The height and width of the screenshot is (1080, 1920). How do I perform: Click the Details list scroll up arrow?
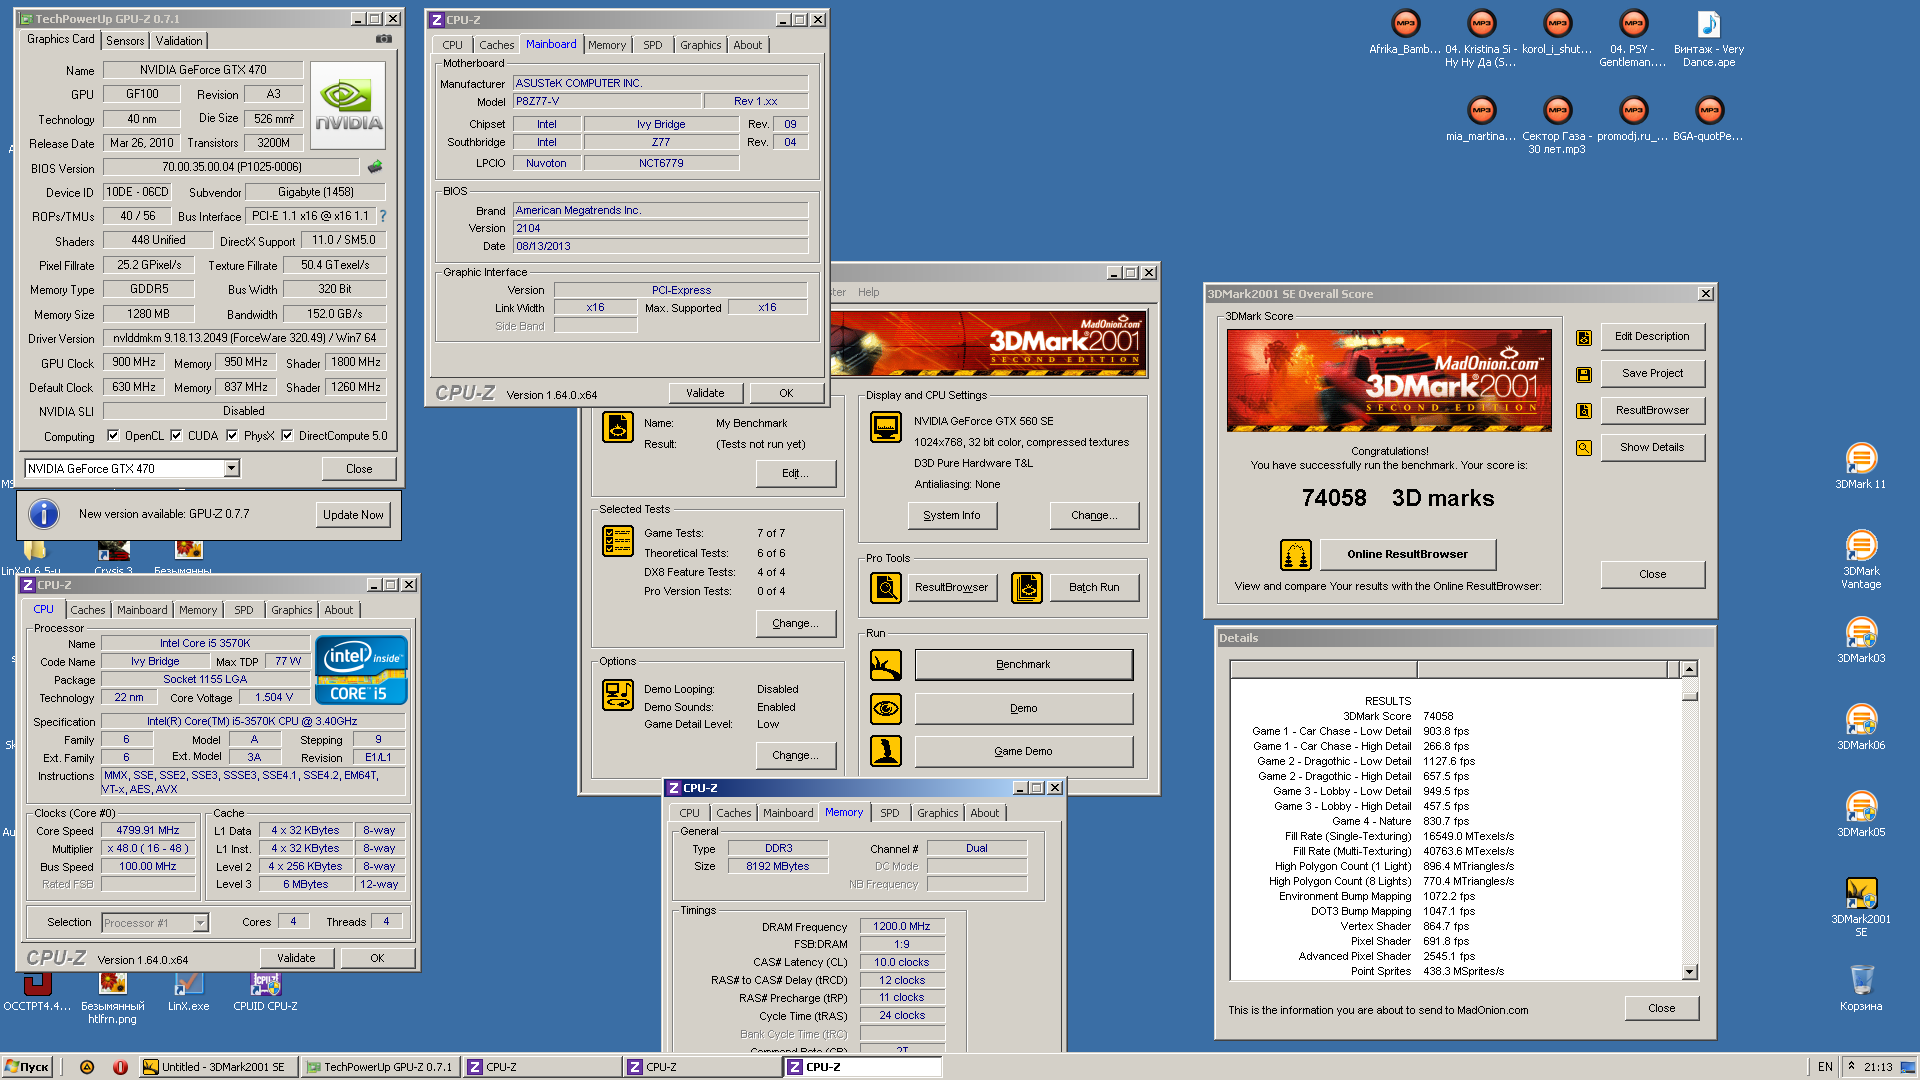pyautogui.click(x=1690, y=669)
